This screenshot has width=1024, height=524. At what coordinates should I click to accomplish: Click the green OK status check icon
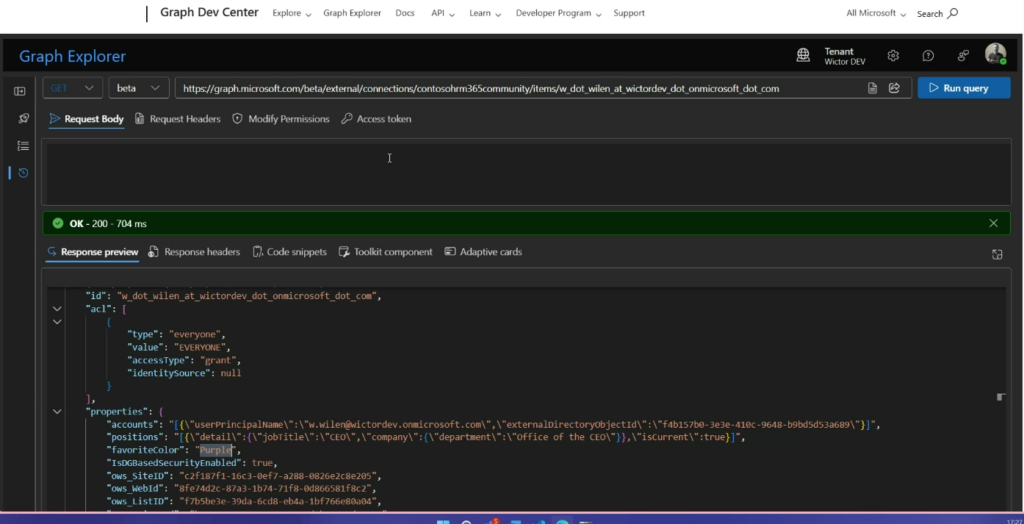pos(57,223)
